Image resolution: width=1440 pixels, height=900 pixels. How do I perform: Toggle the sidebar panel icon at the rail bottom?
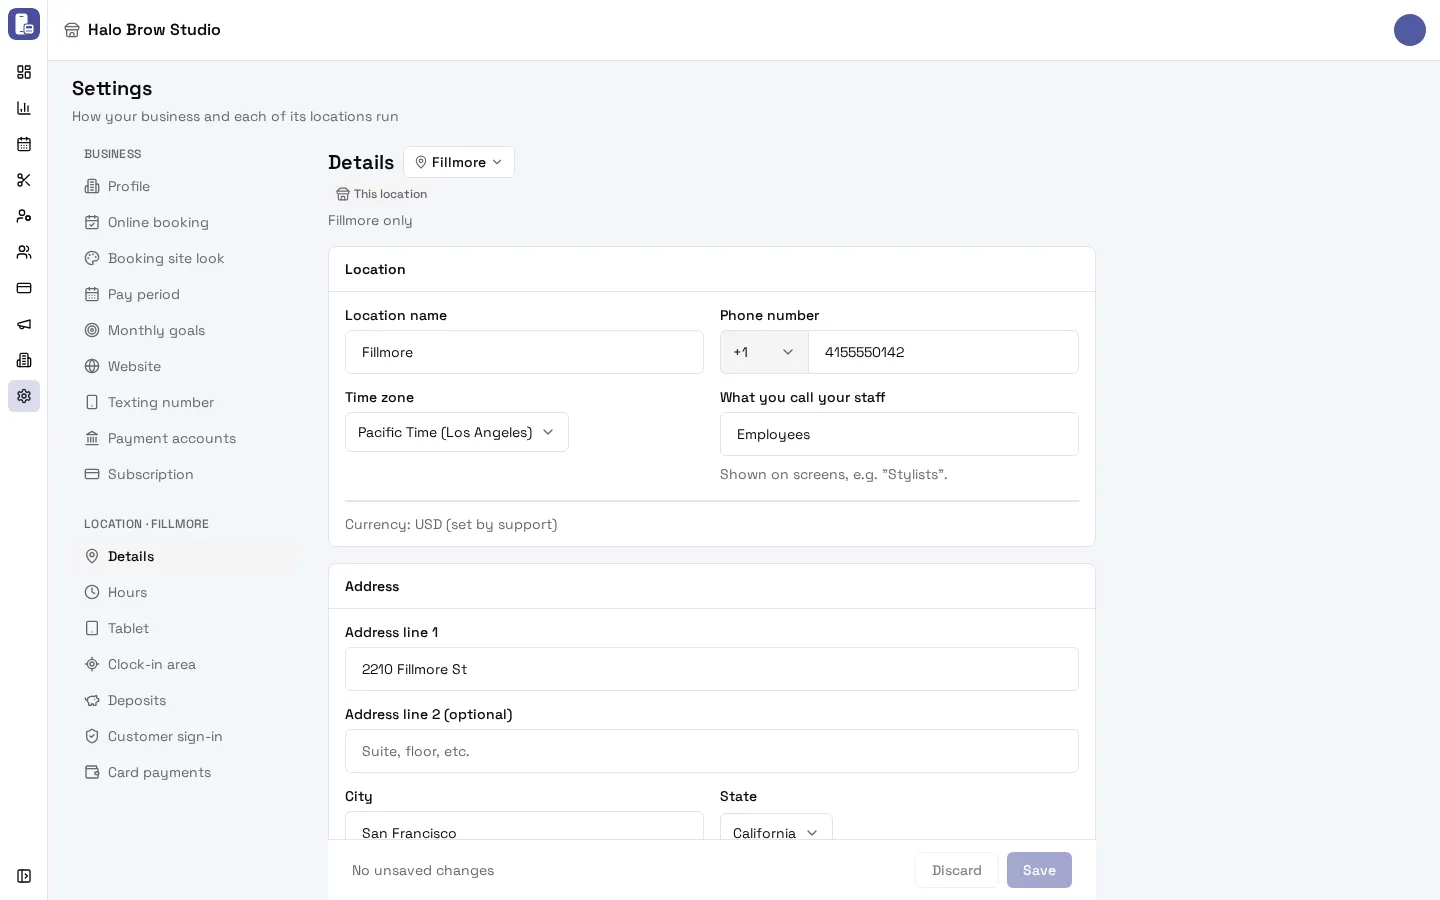24,876
